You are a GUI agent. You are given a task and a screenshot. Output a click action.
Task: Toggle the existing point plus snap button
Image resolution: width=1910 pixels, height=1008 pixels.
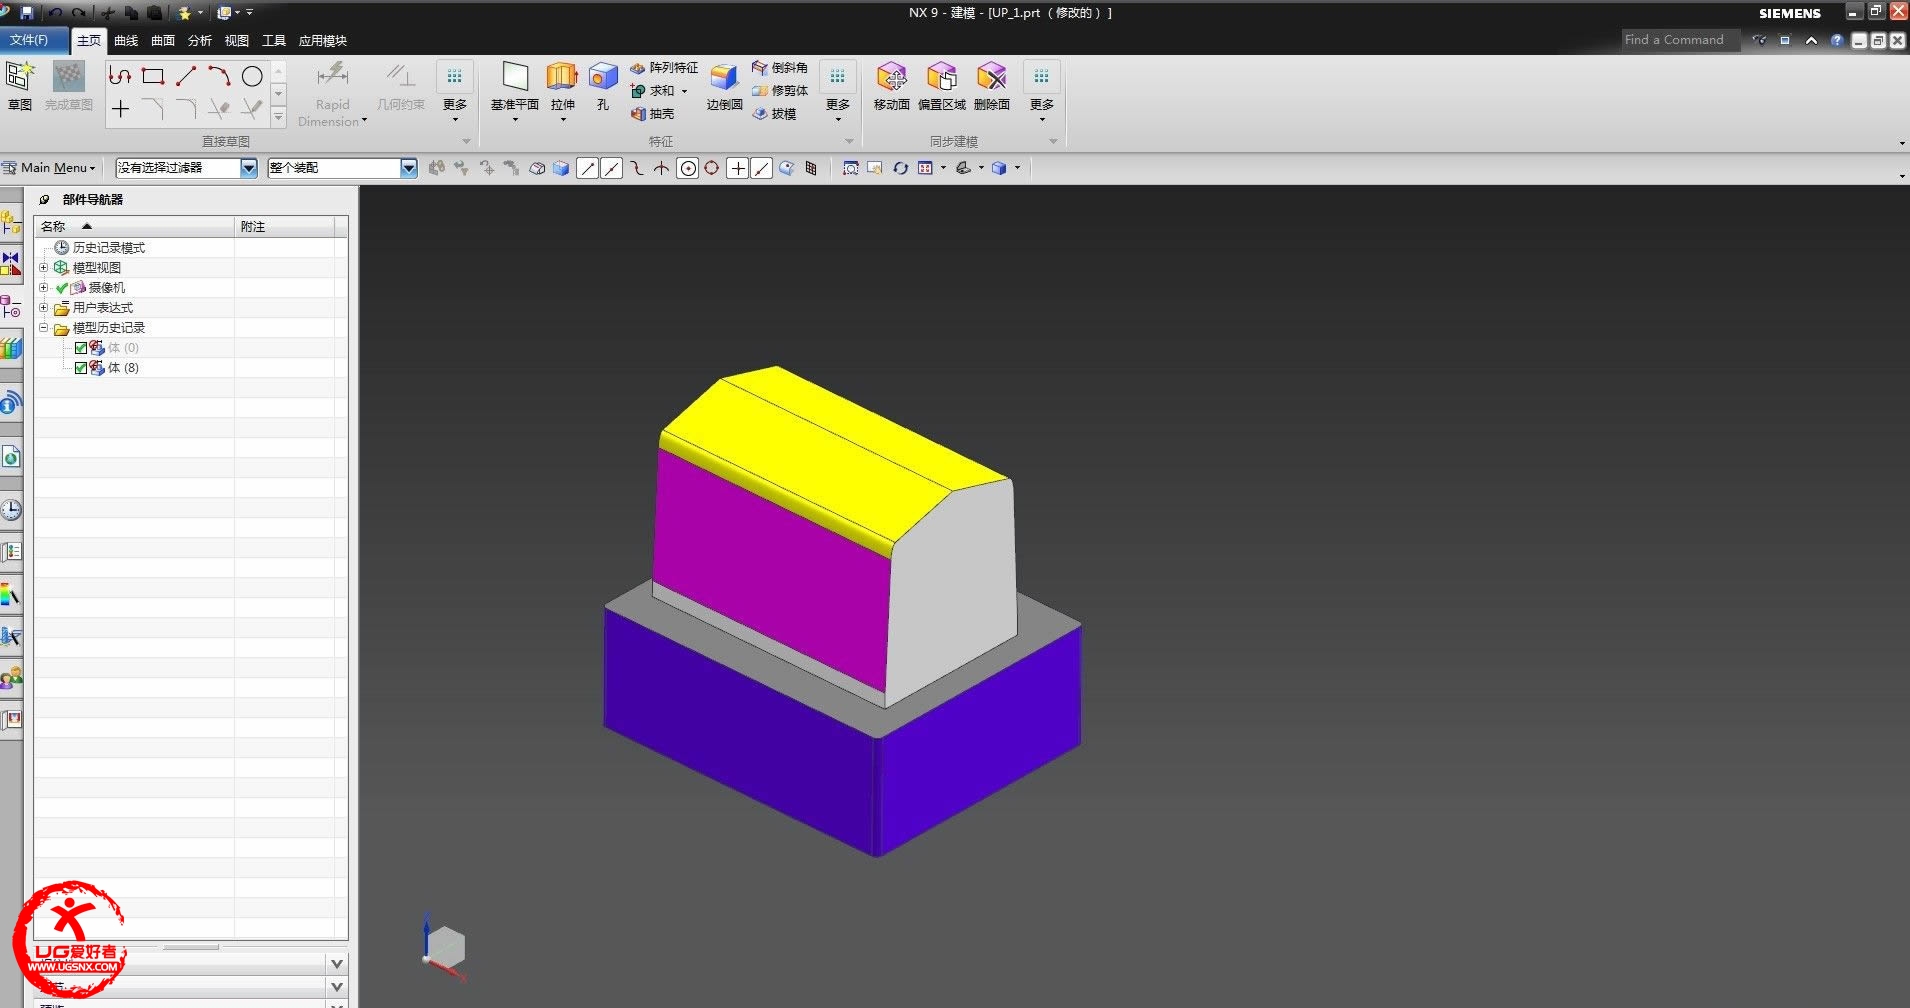click(x=738, y=168)
